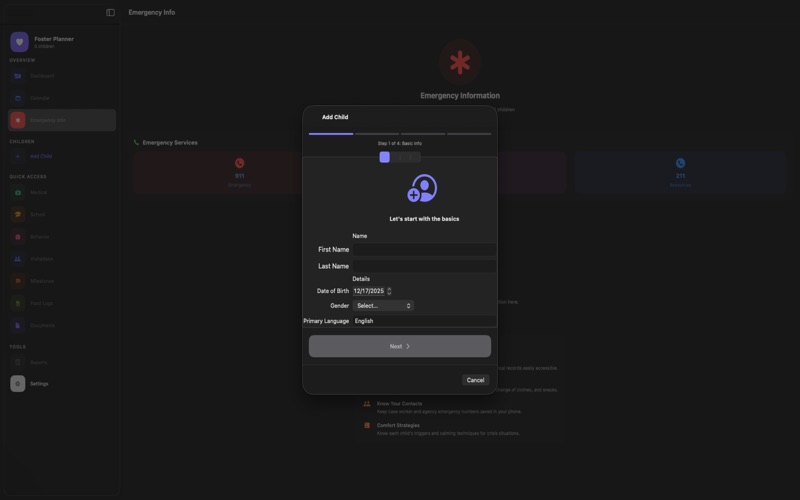Image resolution: width=800 pixels, height=500 pixels.
Task: Click the large red asterisk emergency icon
Action: tap(460, 62)
